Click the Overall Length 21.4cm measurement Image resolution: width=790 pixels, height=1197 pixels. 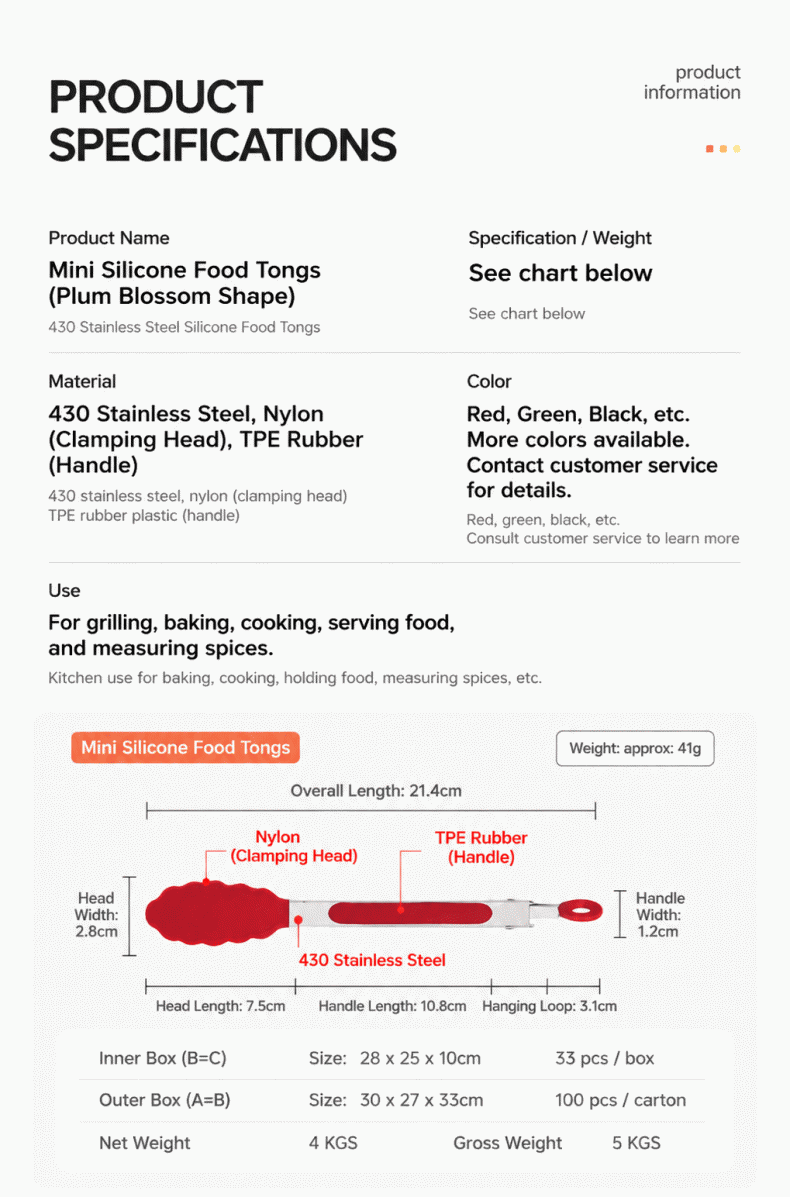click(x=376, y=791)
